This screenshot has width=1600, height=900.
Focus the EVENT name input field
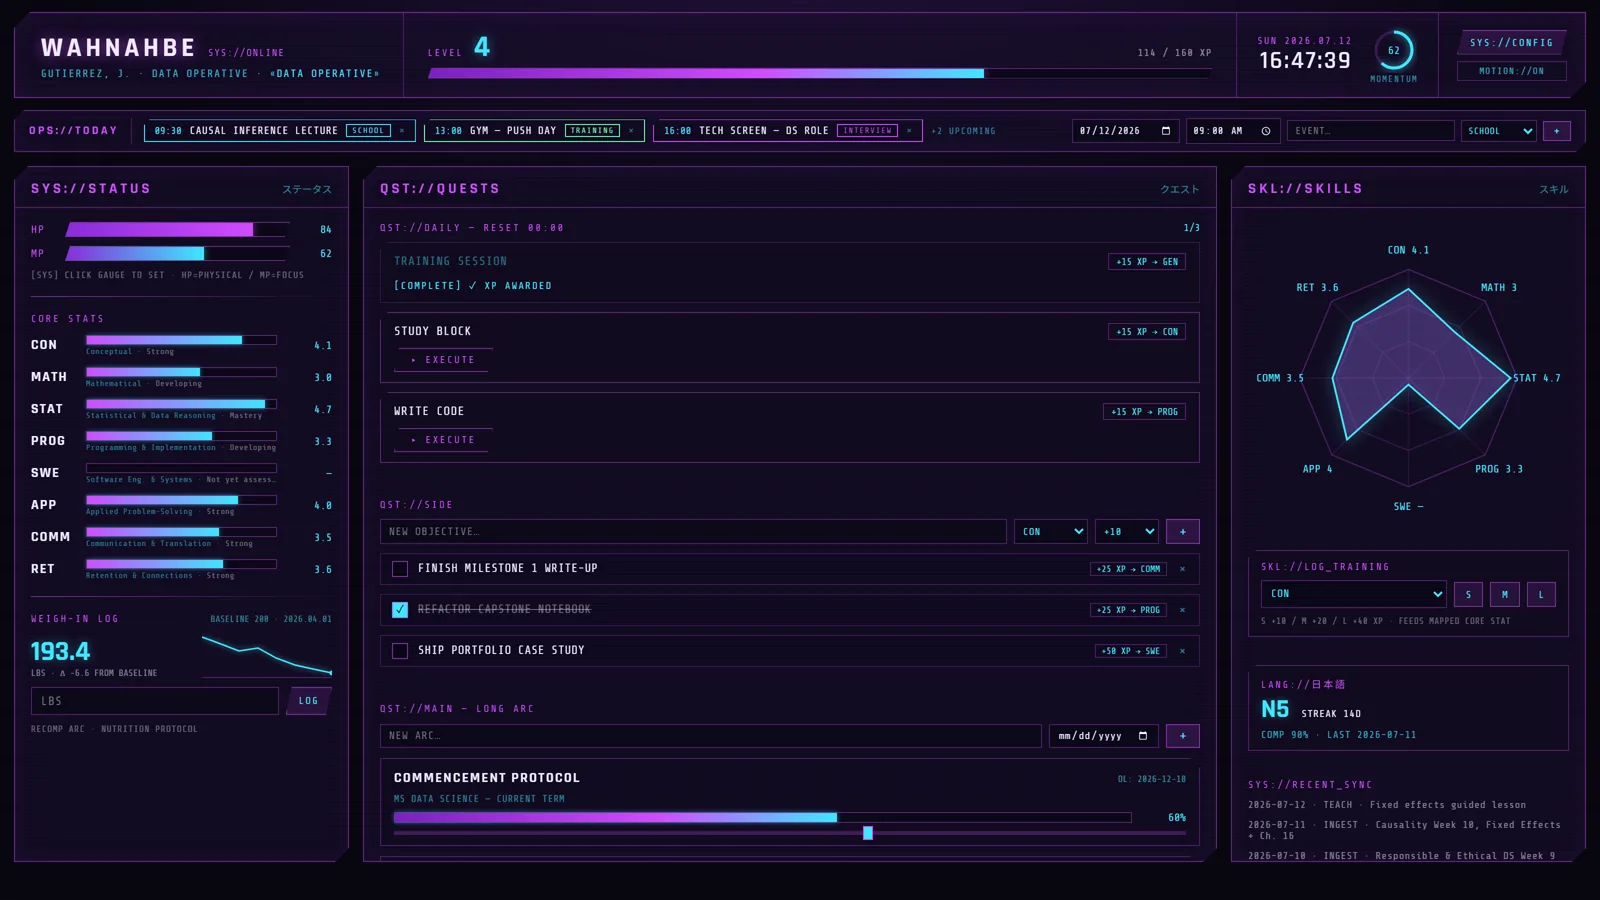pyautogui.click(x=1370, y=131)
